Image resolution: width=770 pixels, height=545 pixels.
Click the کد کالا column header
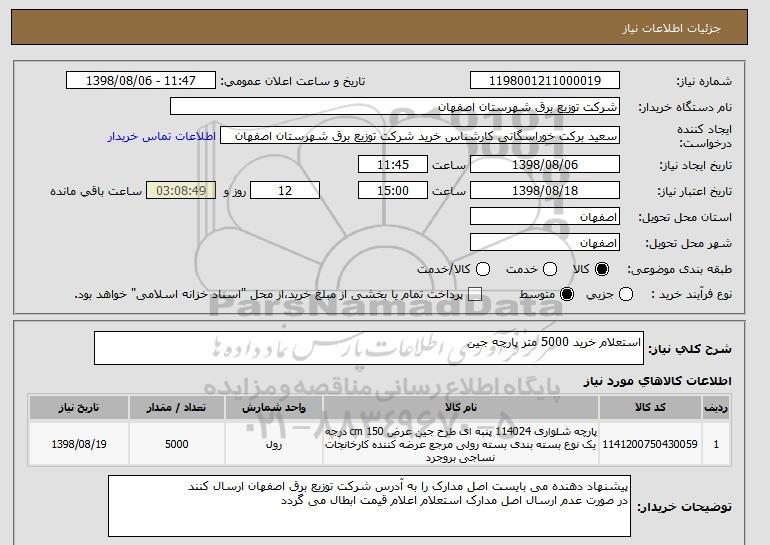650,408
